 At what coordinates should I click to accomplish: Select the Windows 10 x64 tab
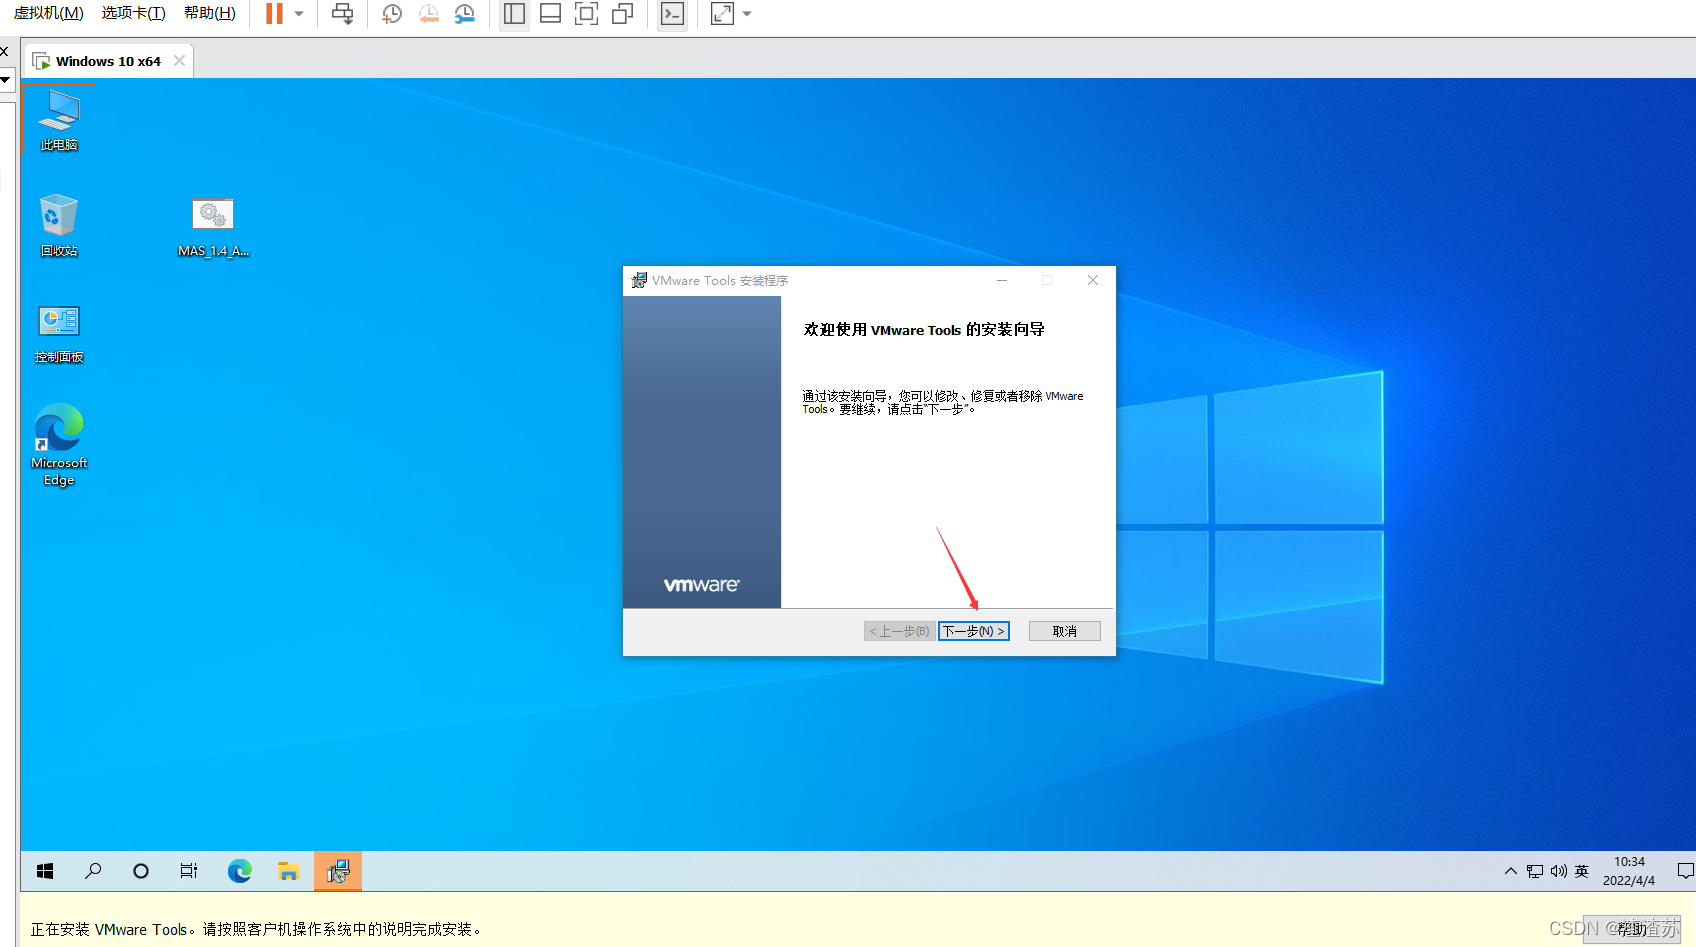click(108, 61)
